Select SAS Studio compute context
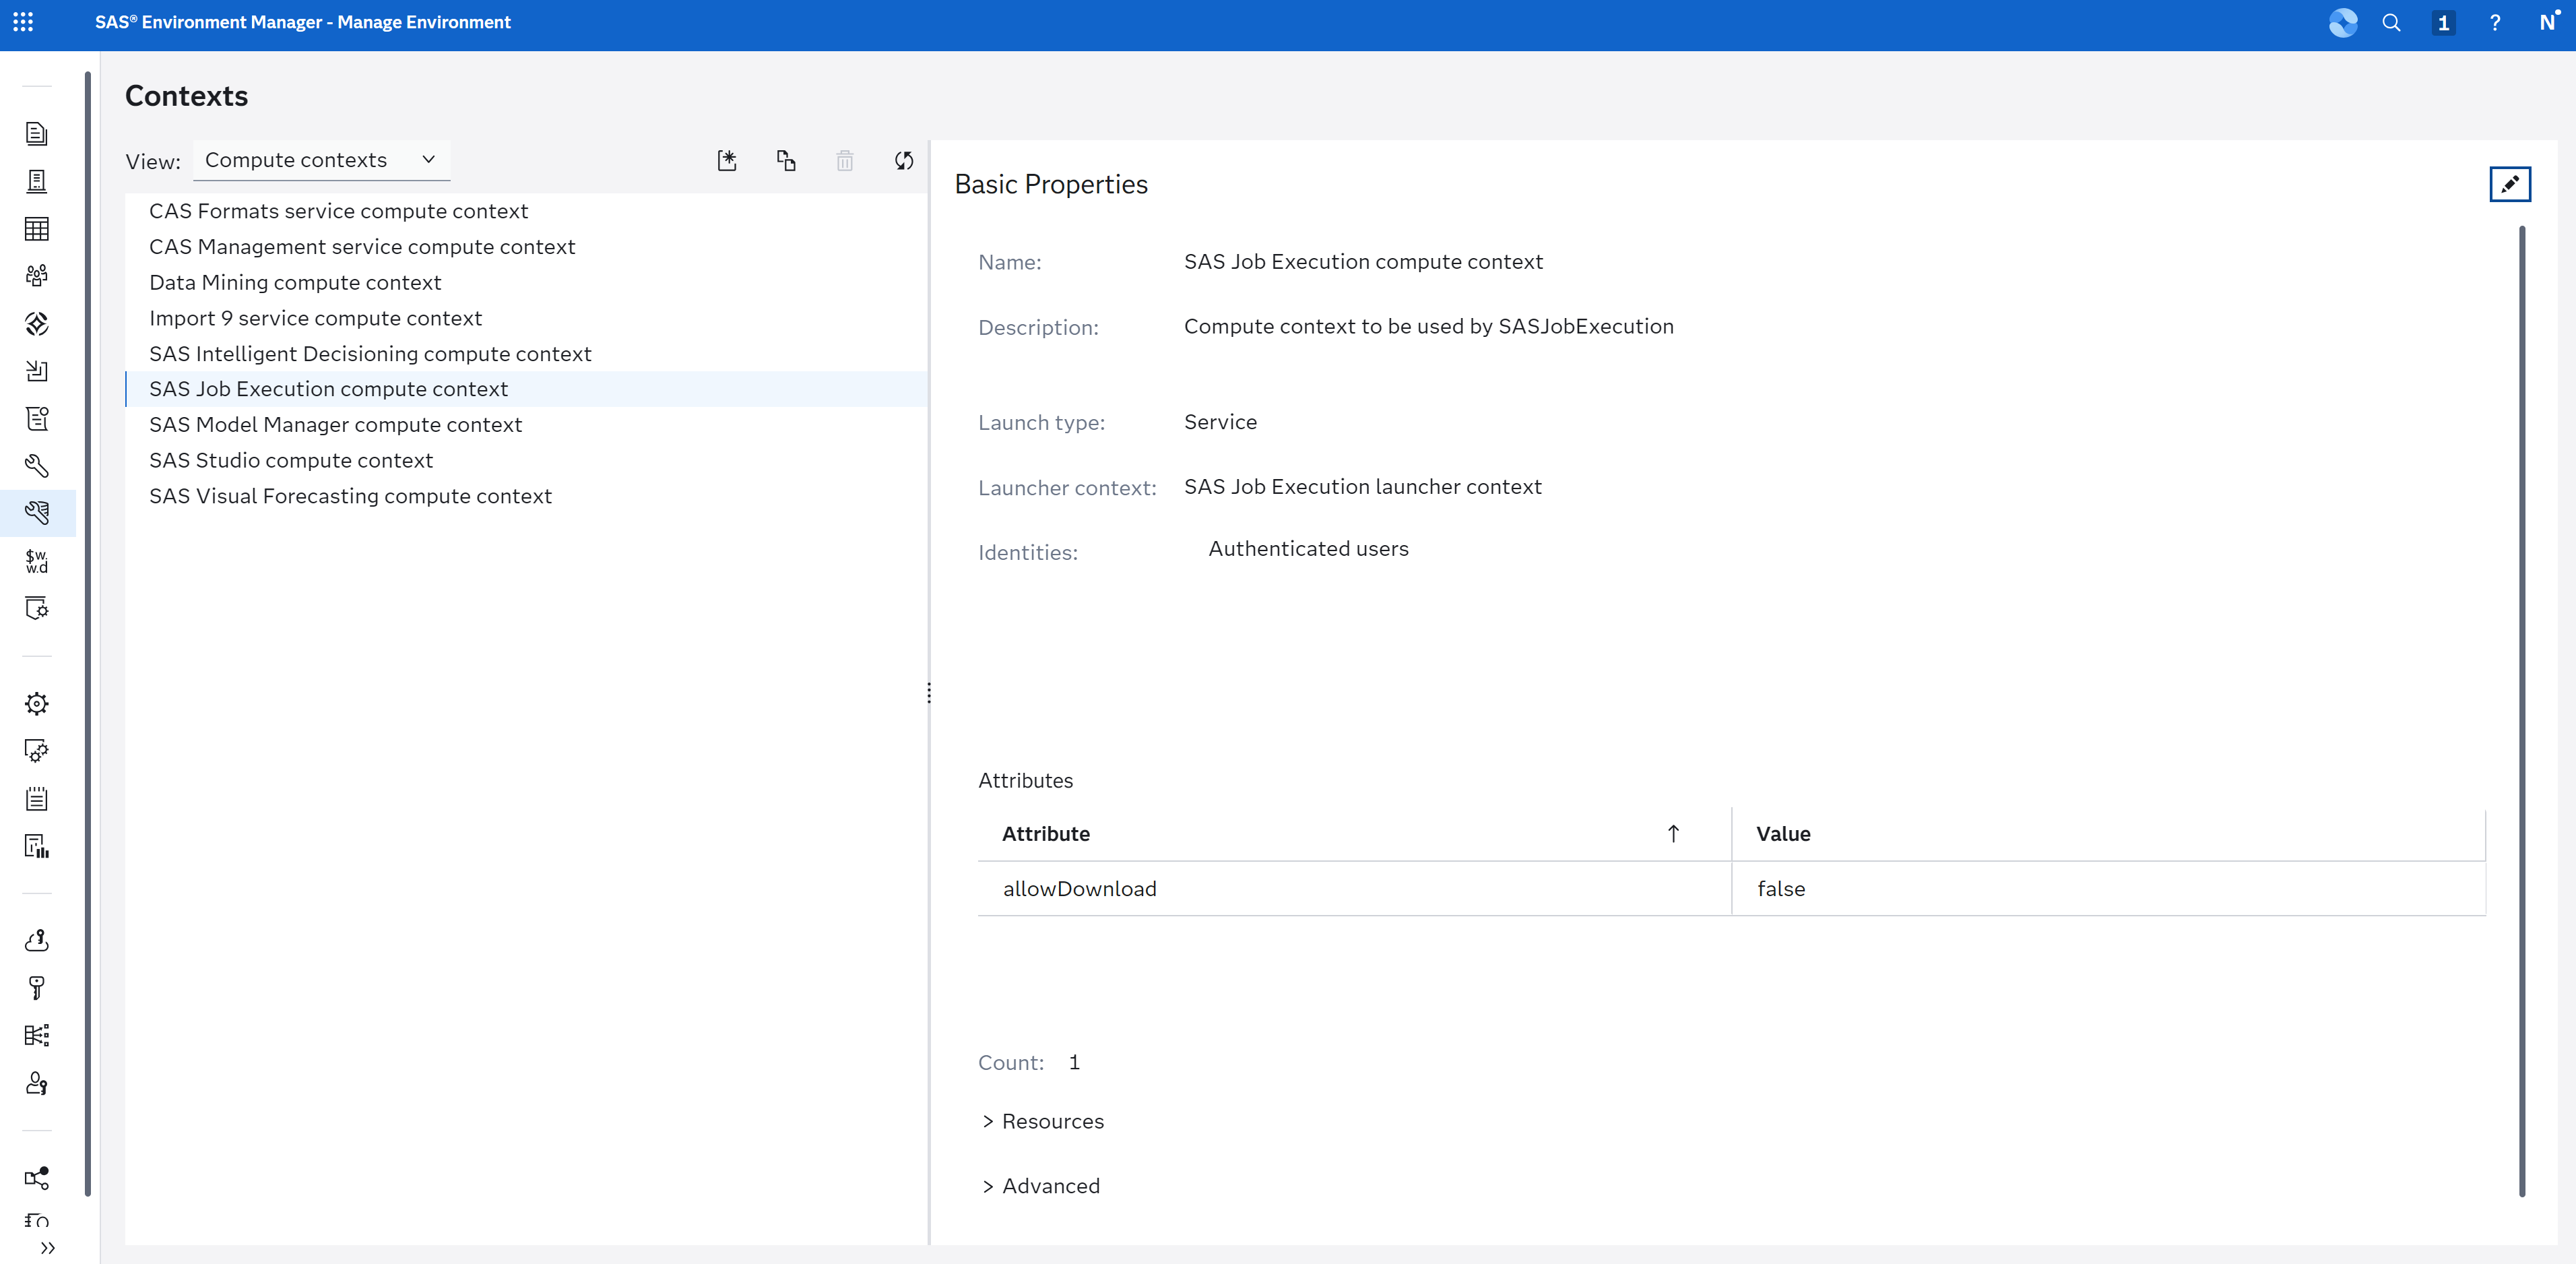Screen dimensions: 2576x1264 click(x=527, y=461)
